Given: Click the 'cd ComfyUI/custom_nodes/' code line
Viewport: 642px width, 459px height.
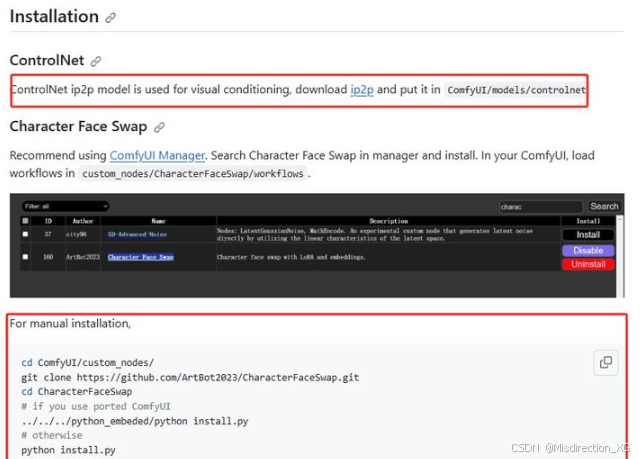Looking at the screenshot, I should 88,363.
